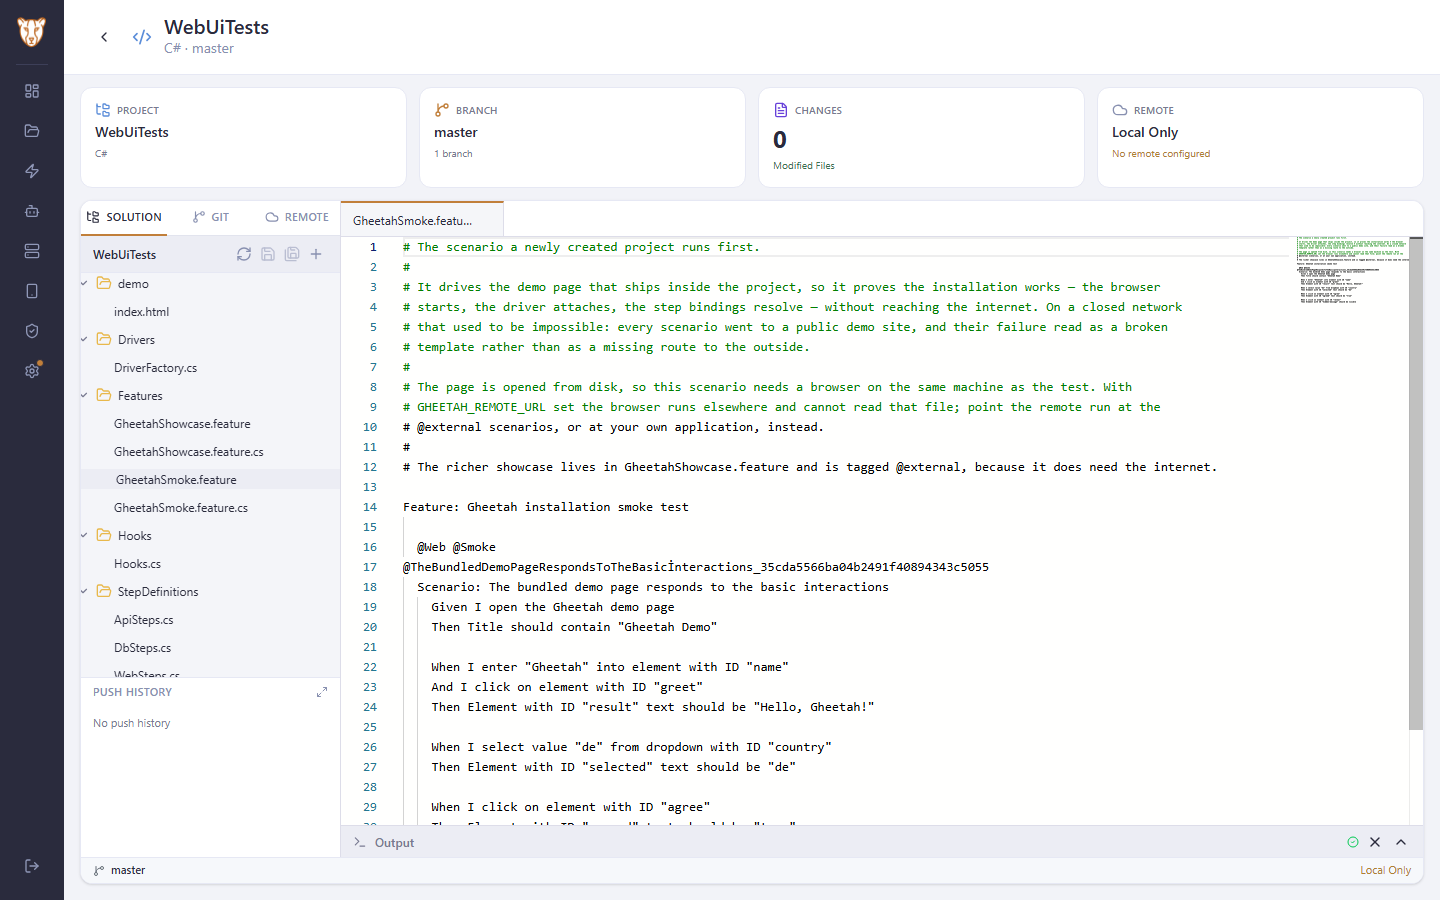The image size is (1440, 900).
Task: Click the Gheetah cheetah logo
Action: (x=32, y=32)
